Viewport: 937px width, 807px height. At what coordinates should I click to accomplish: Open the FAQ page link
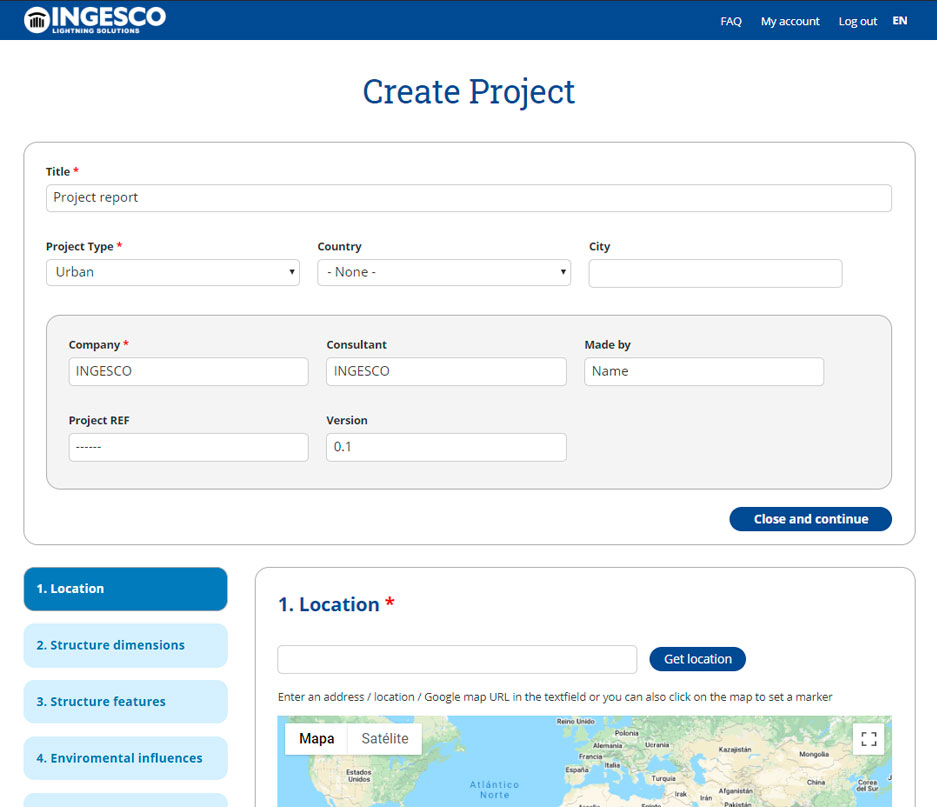[x=731, y=21]
